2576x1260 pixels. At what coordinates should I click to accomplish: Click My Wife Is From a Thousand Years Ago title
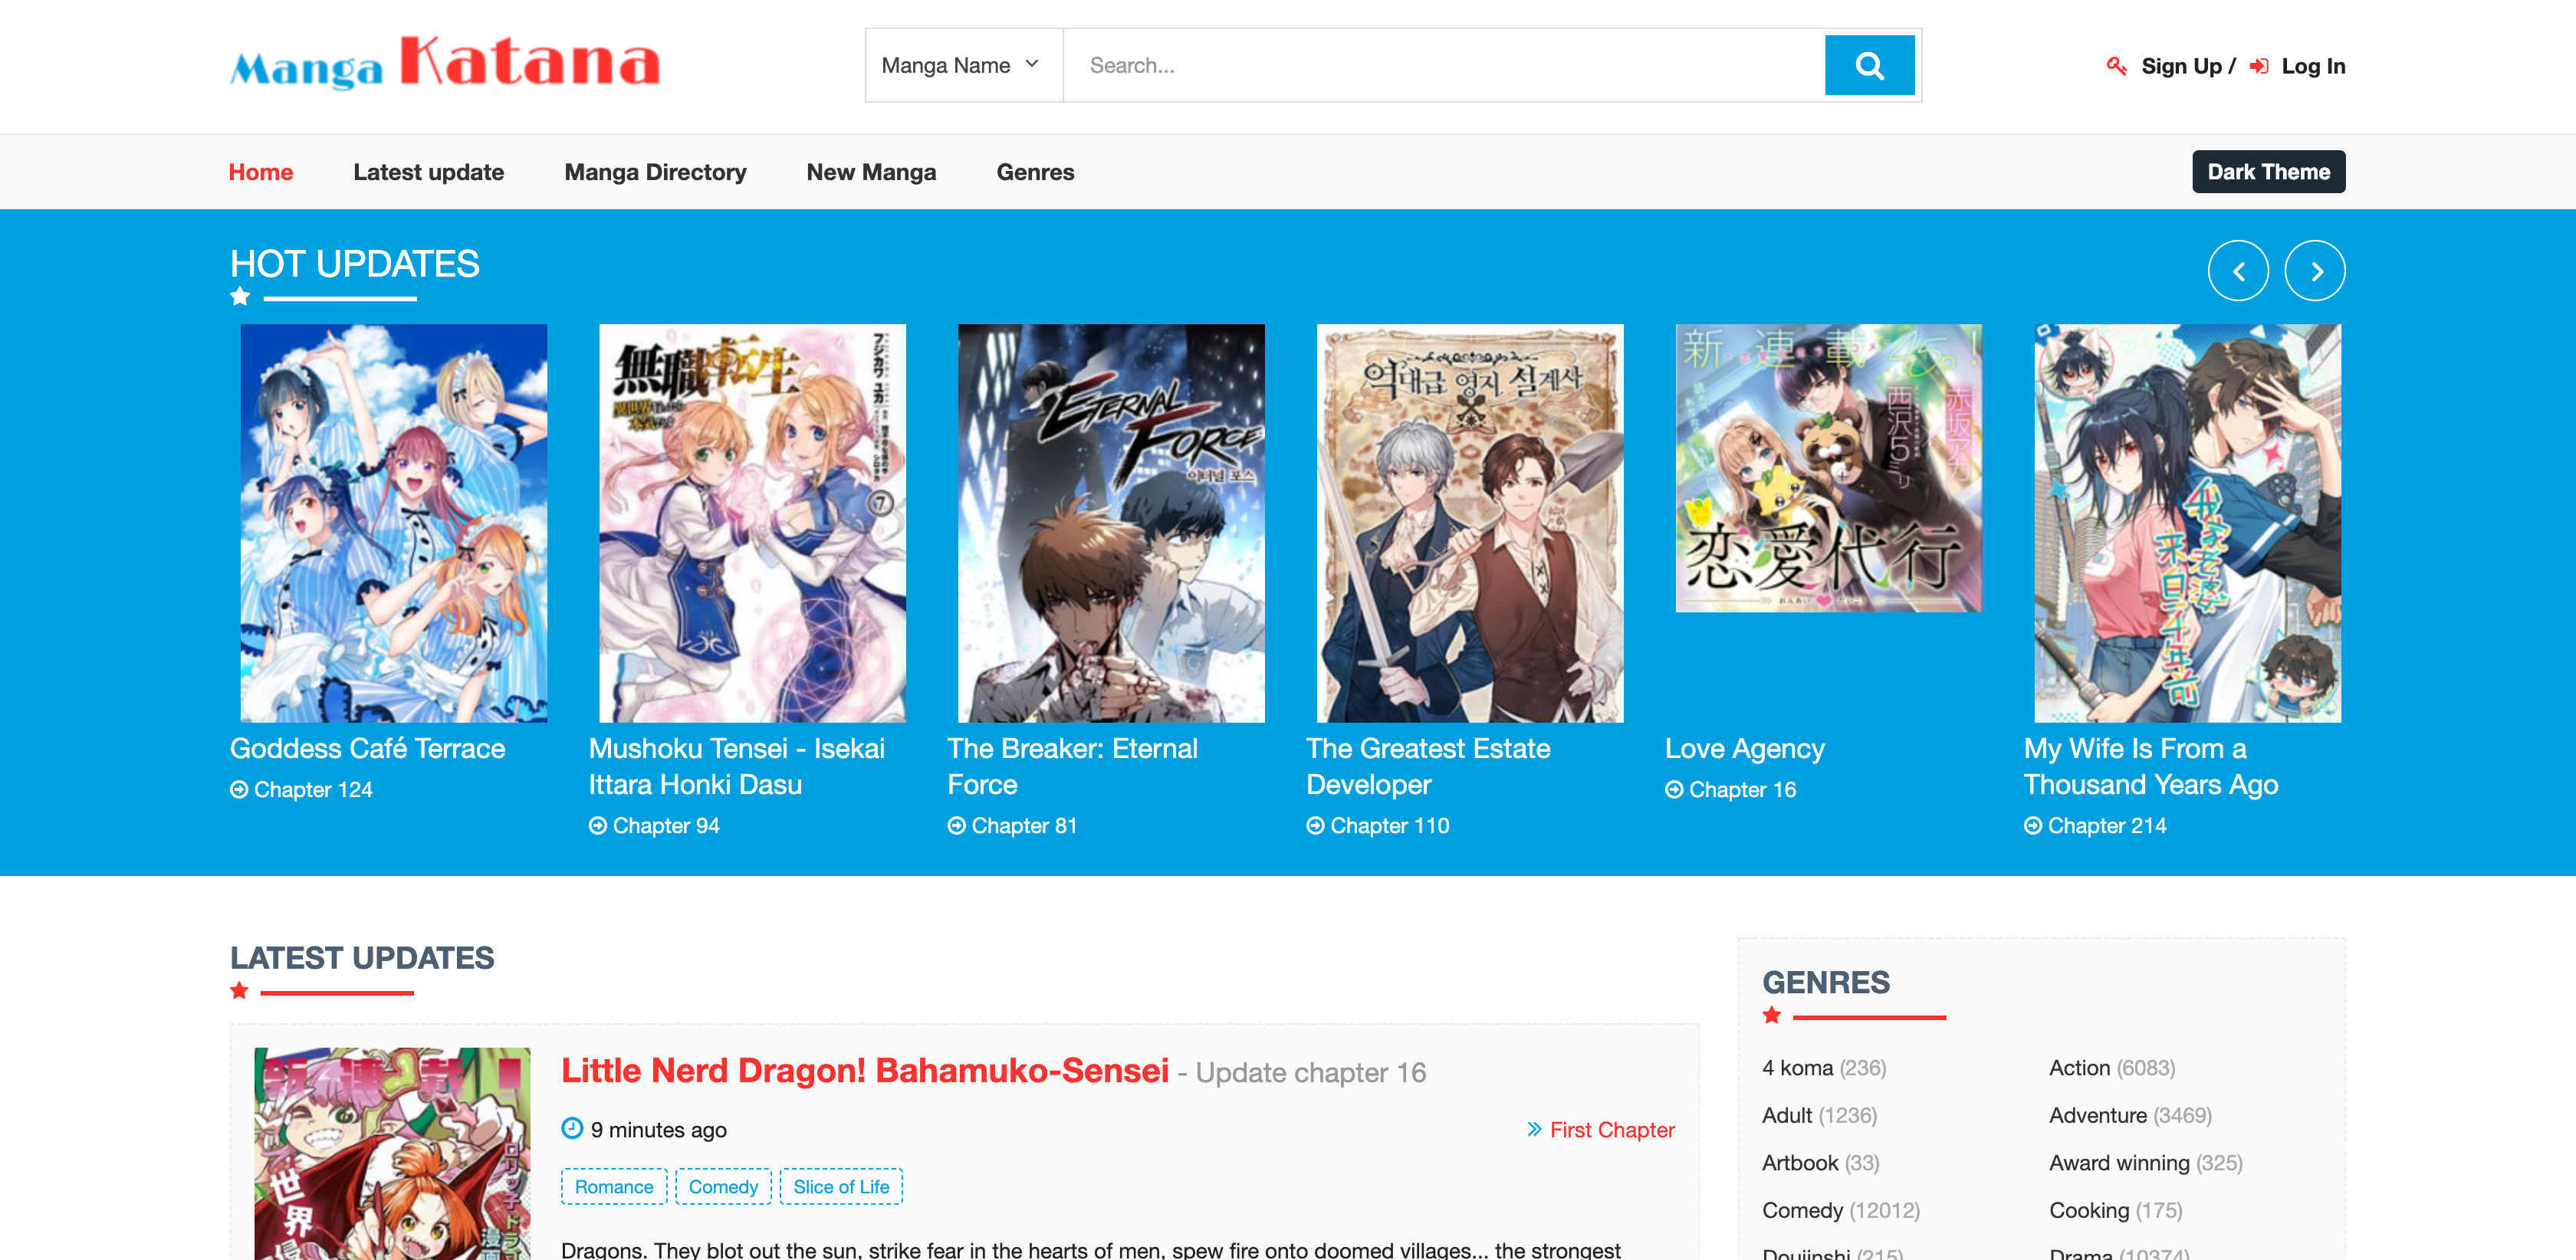point(2151,766)
